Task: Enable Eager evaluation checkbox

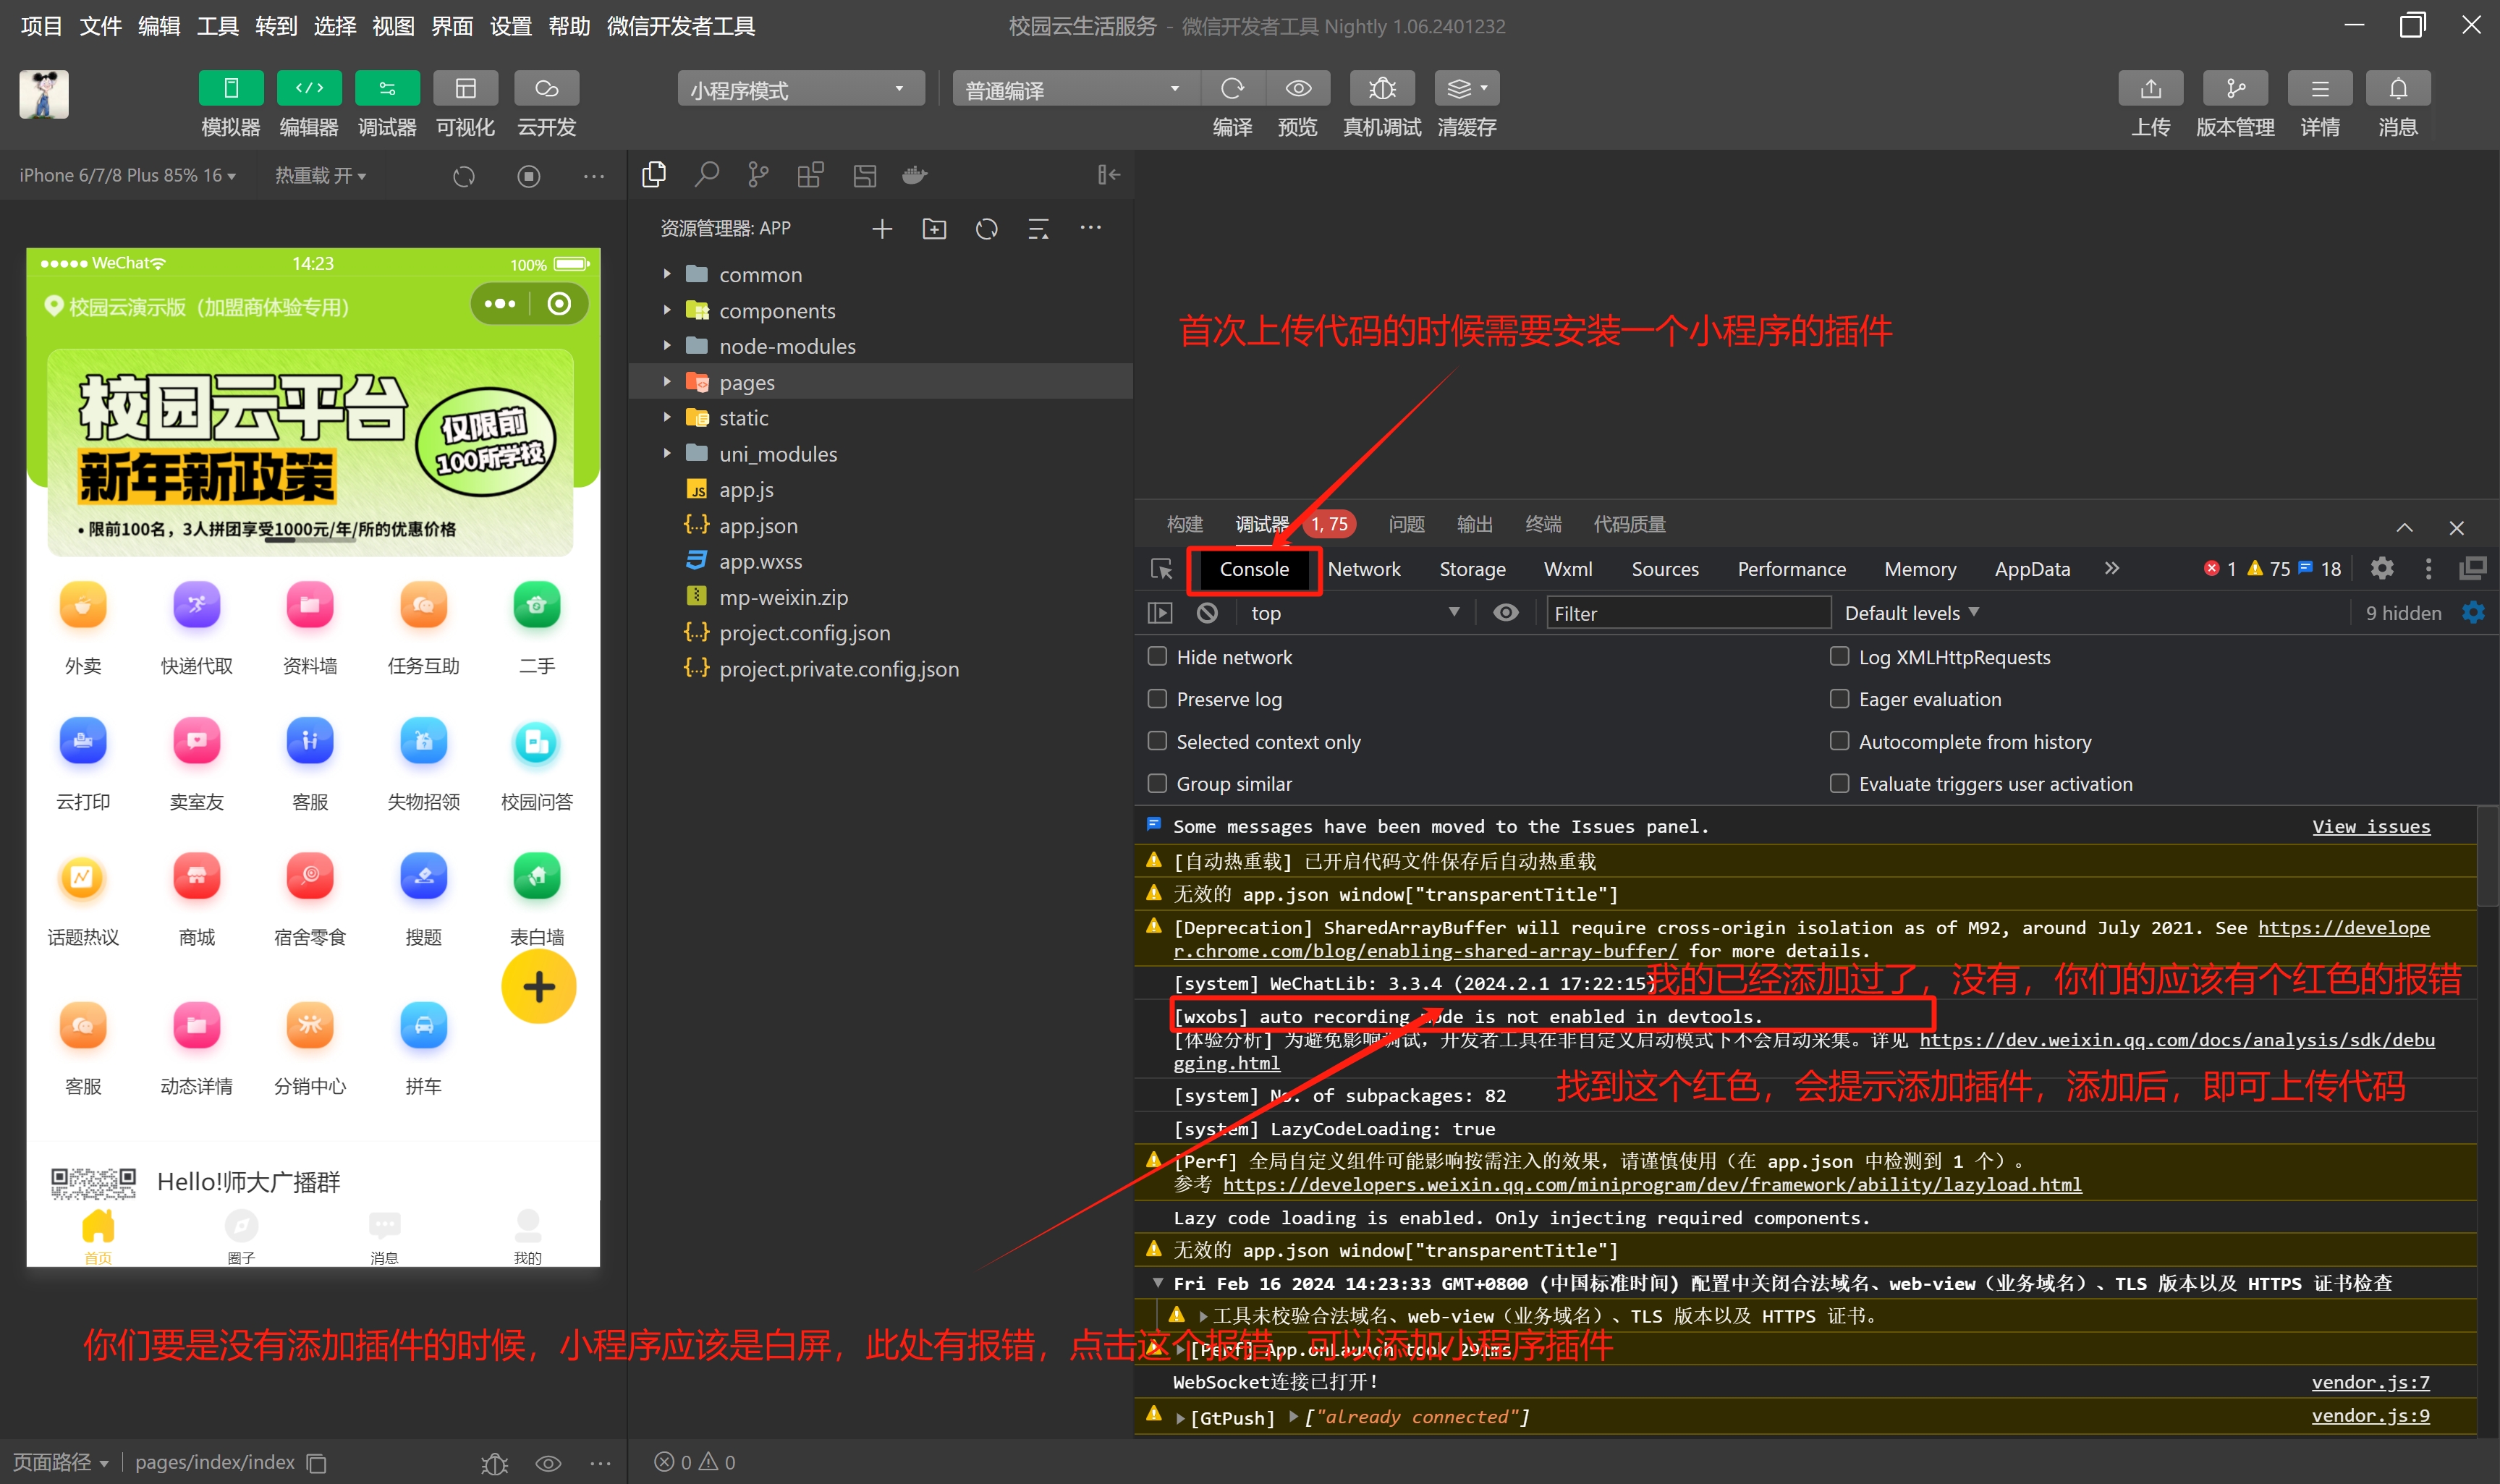Action: tap(1839, 698)
